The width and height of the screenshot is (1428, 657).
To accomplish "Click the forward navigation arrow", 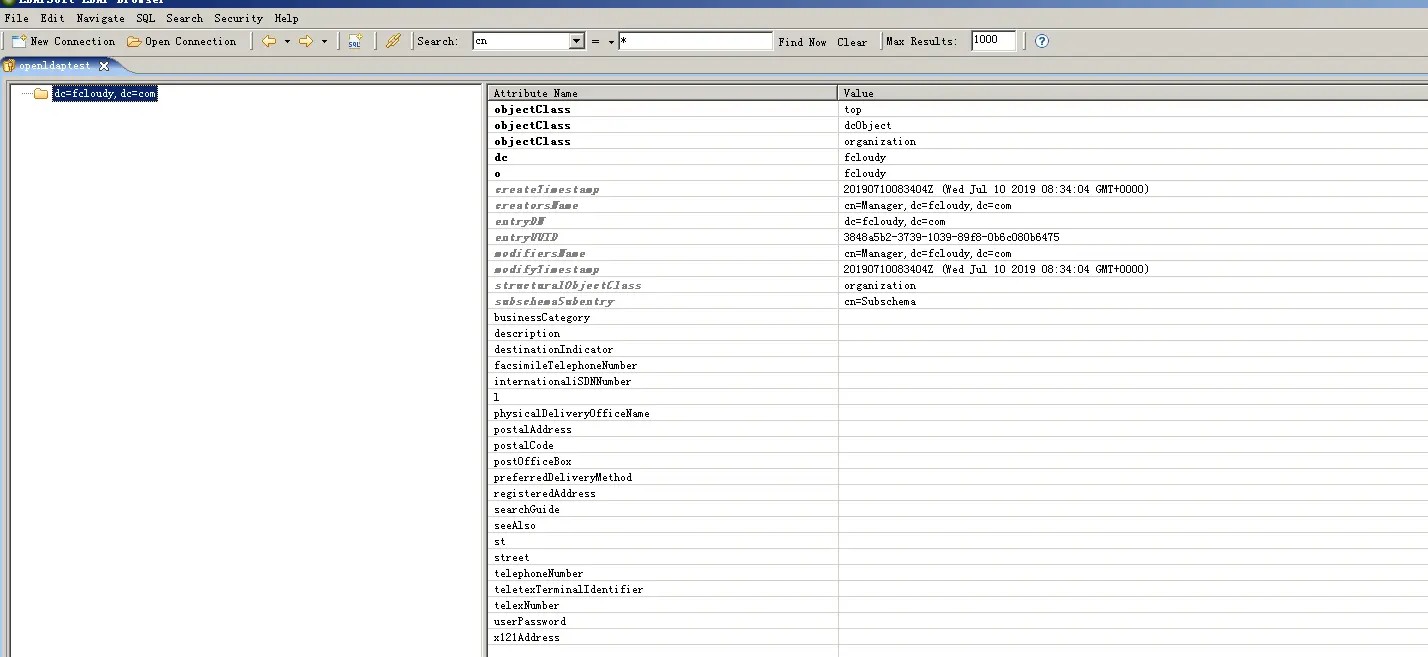I will (x=306, y=41).
